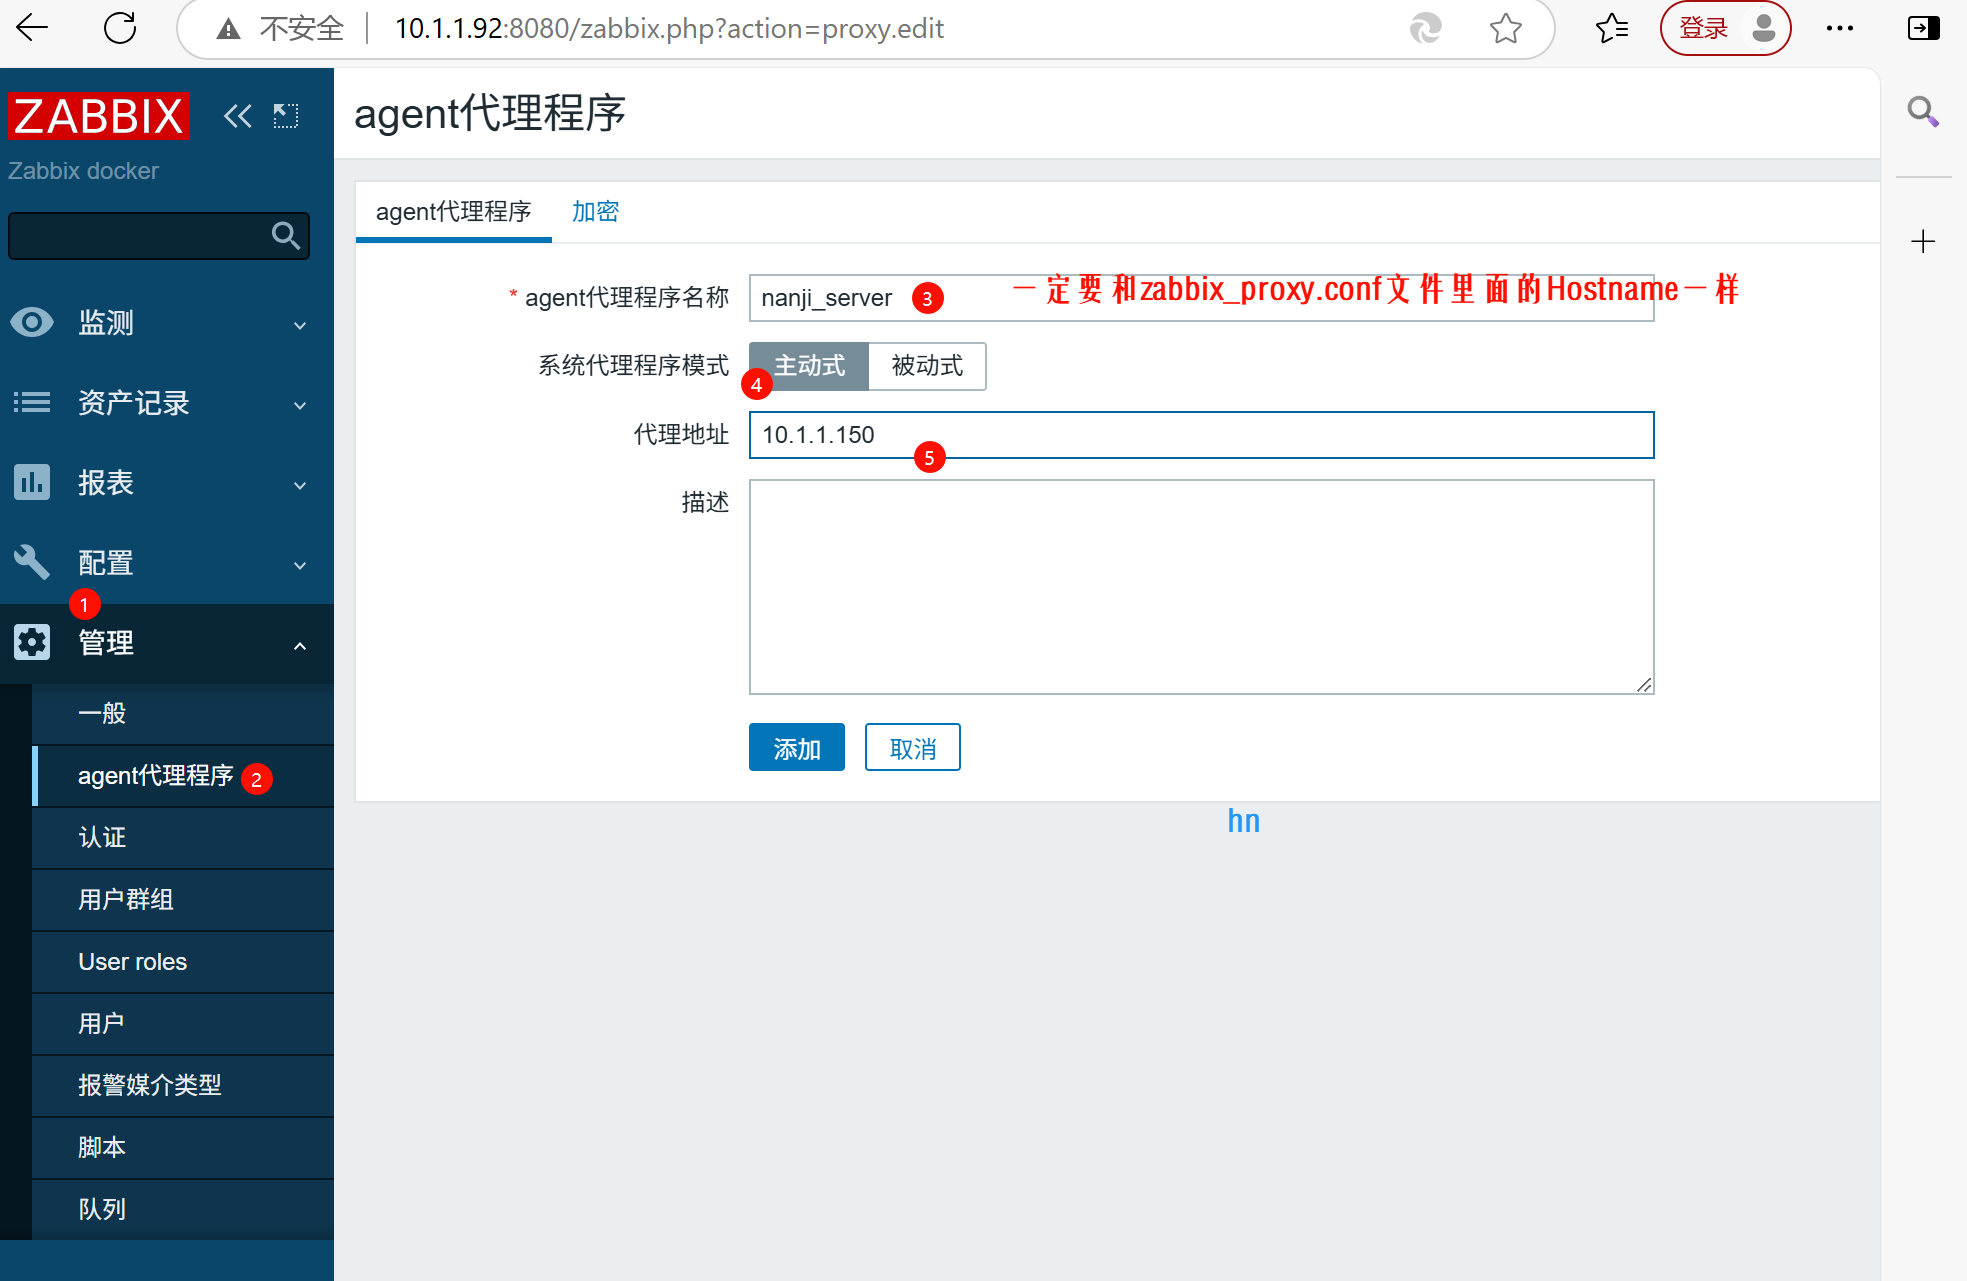Click into the 描述 text area

(1200, 587)
